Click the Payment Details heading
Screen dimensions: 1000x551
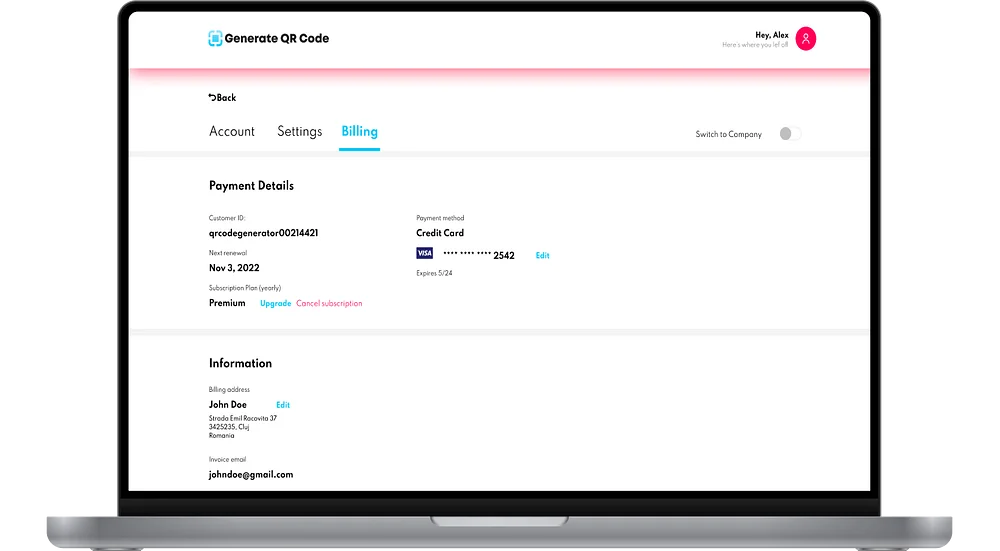pos(251,186)
